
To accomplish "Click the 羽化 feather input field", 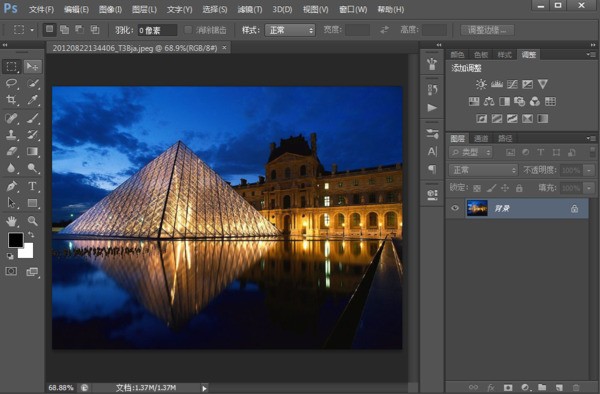I will click(157, 30).
